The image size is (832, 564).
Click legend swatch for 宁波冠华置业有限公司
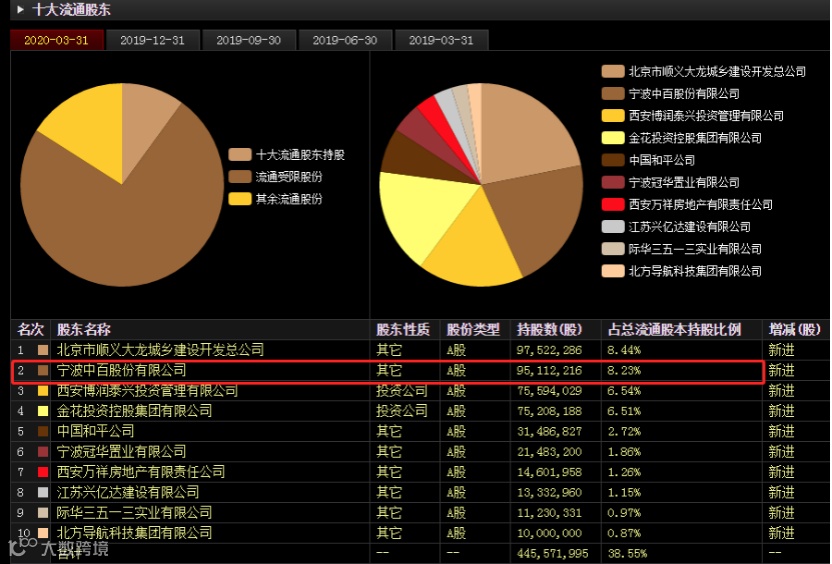click(613, 183)
